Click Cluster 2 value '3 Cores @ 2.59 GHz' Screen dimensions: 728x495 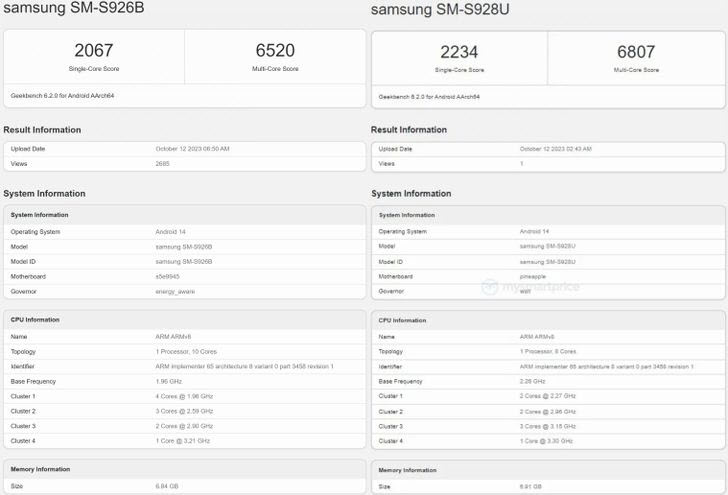pyautogui.click(x=184, y=411)
